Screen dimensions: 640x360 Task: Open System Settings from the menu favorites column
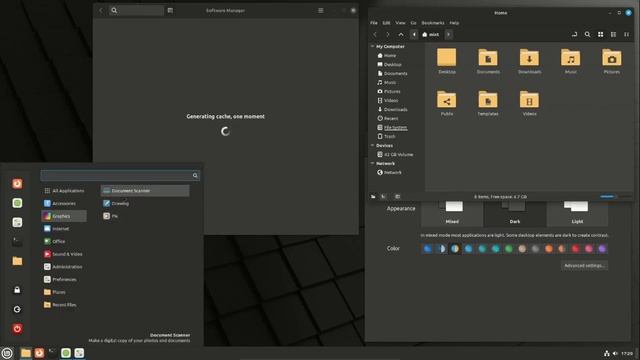(x=17, y=222)
